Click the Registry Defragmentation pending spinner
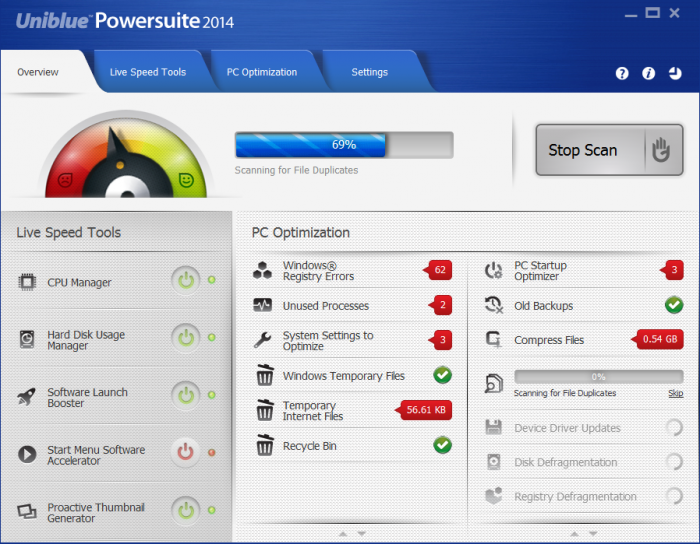 674,496
